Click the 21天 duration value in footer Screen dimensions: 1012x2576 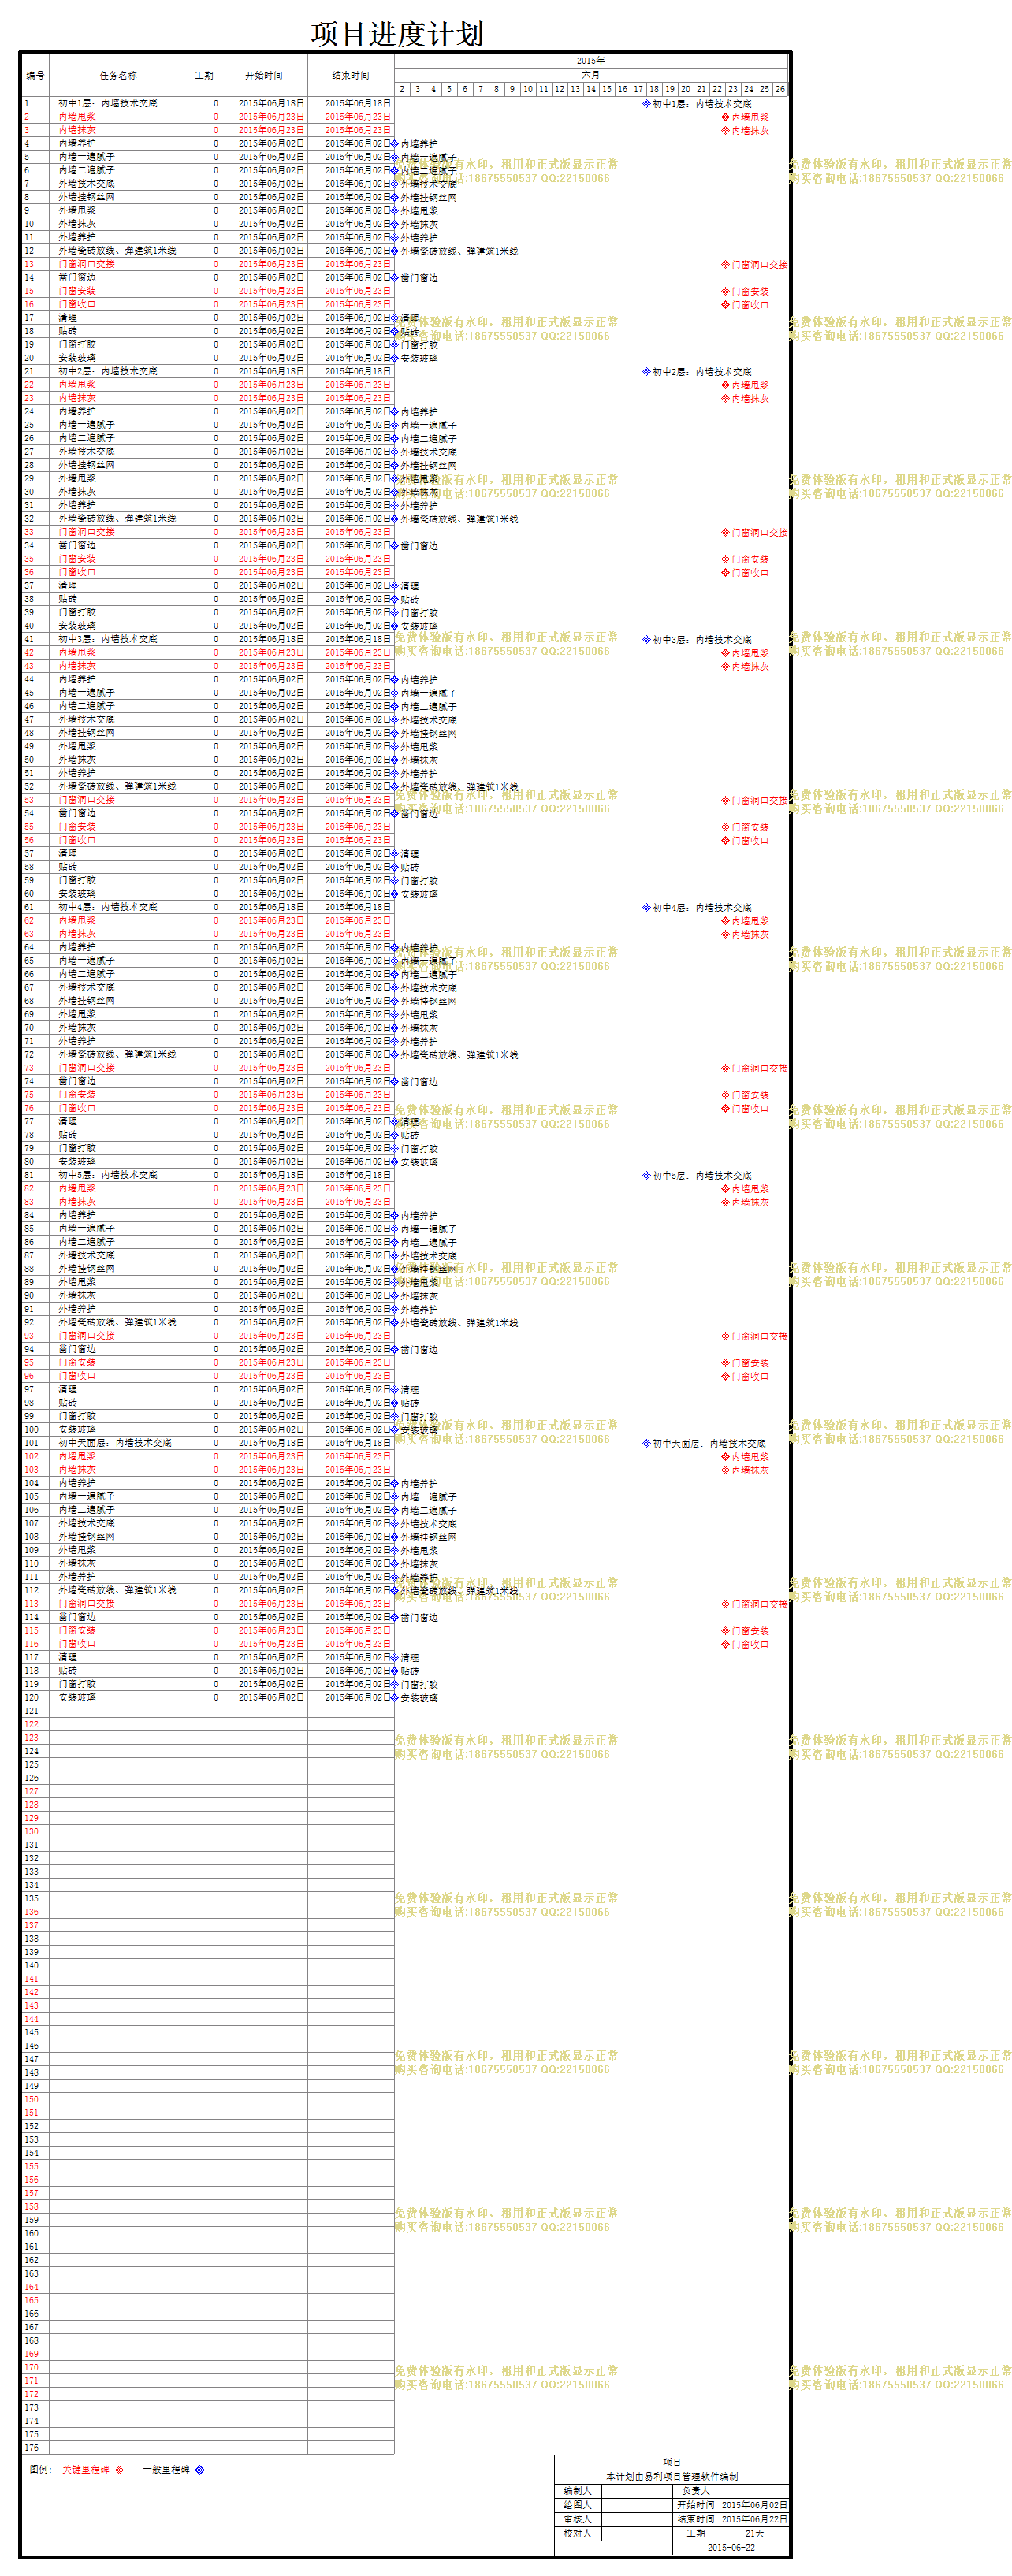click(x=755, y=2534)
